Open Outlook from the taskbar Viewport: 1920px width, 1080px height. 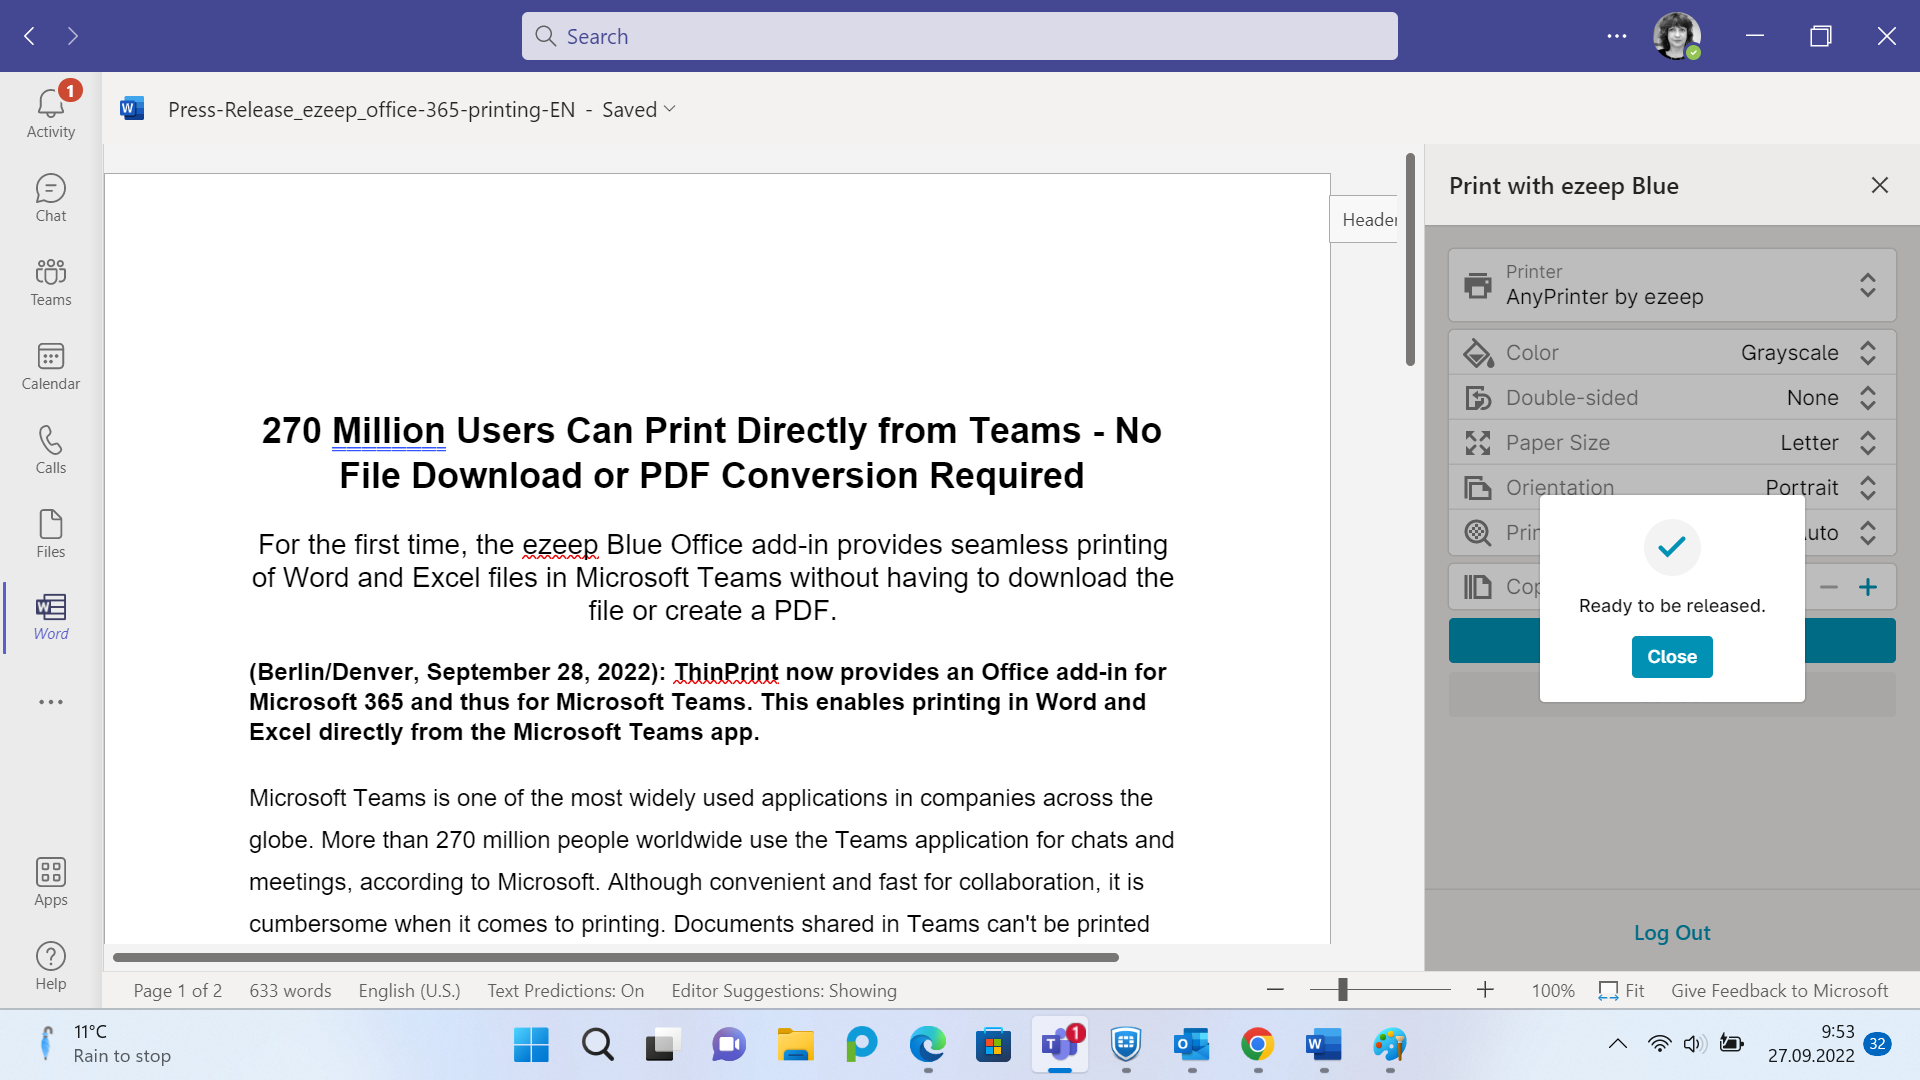click(1191, 1045)
